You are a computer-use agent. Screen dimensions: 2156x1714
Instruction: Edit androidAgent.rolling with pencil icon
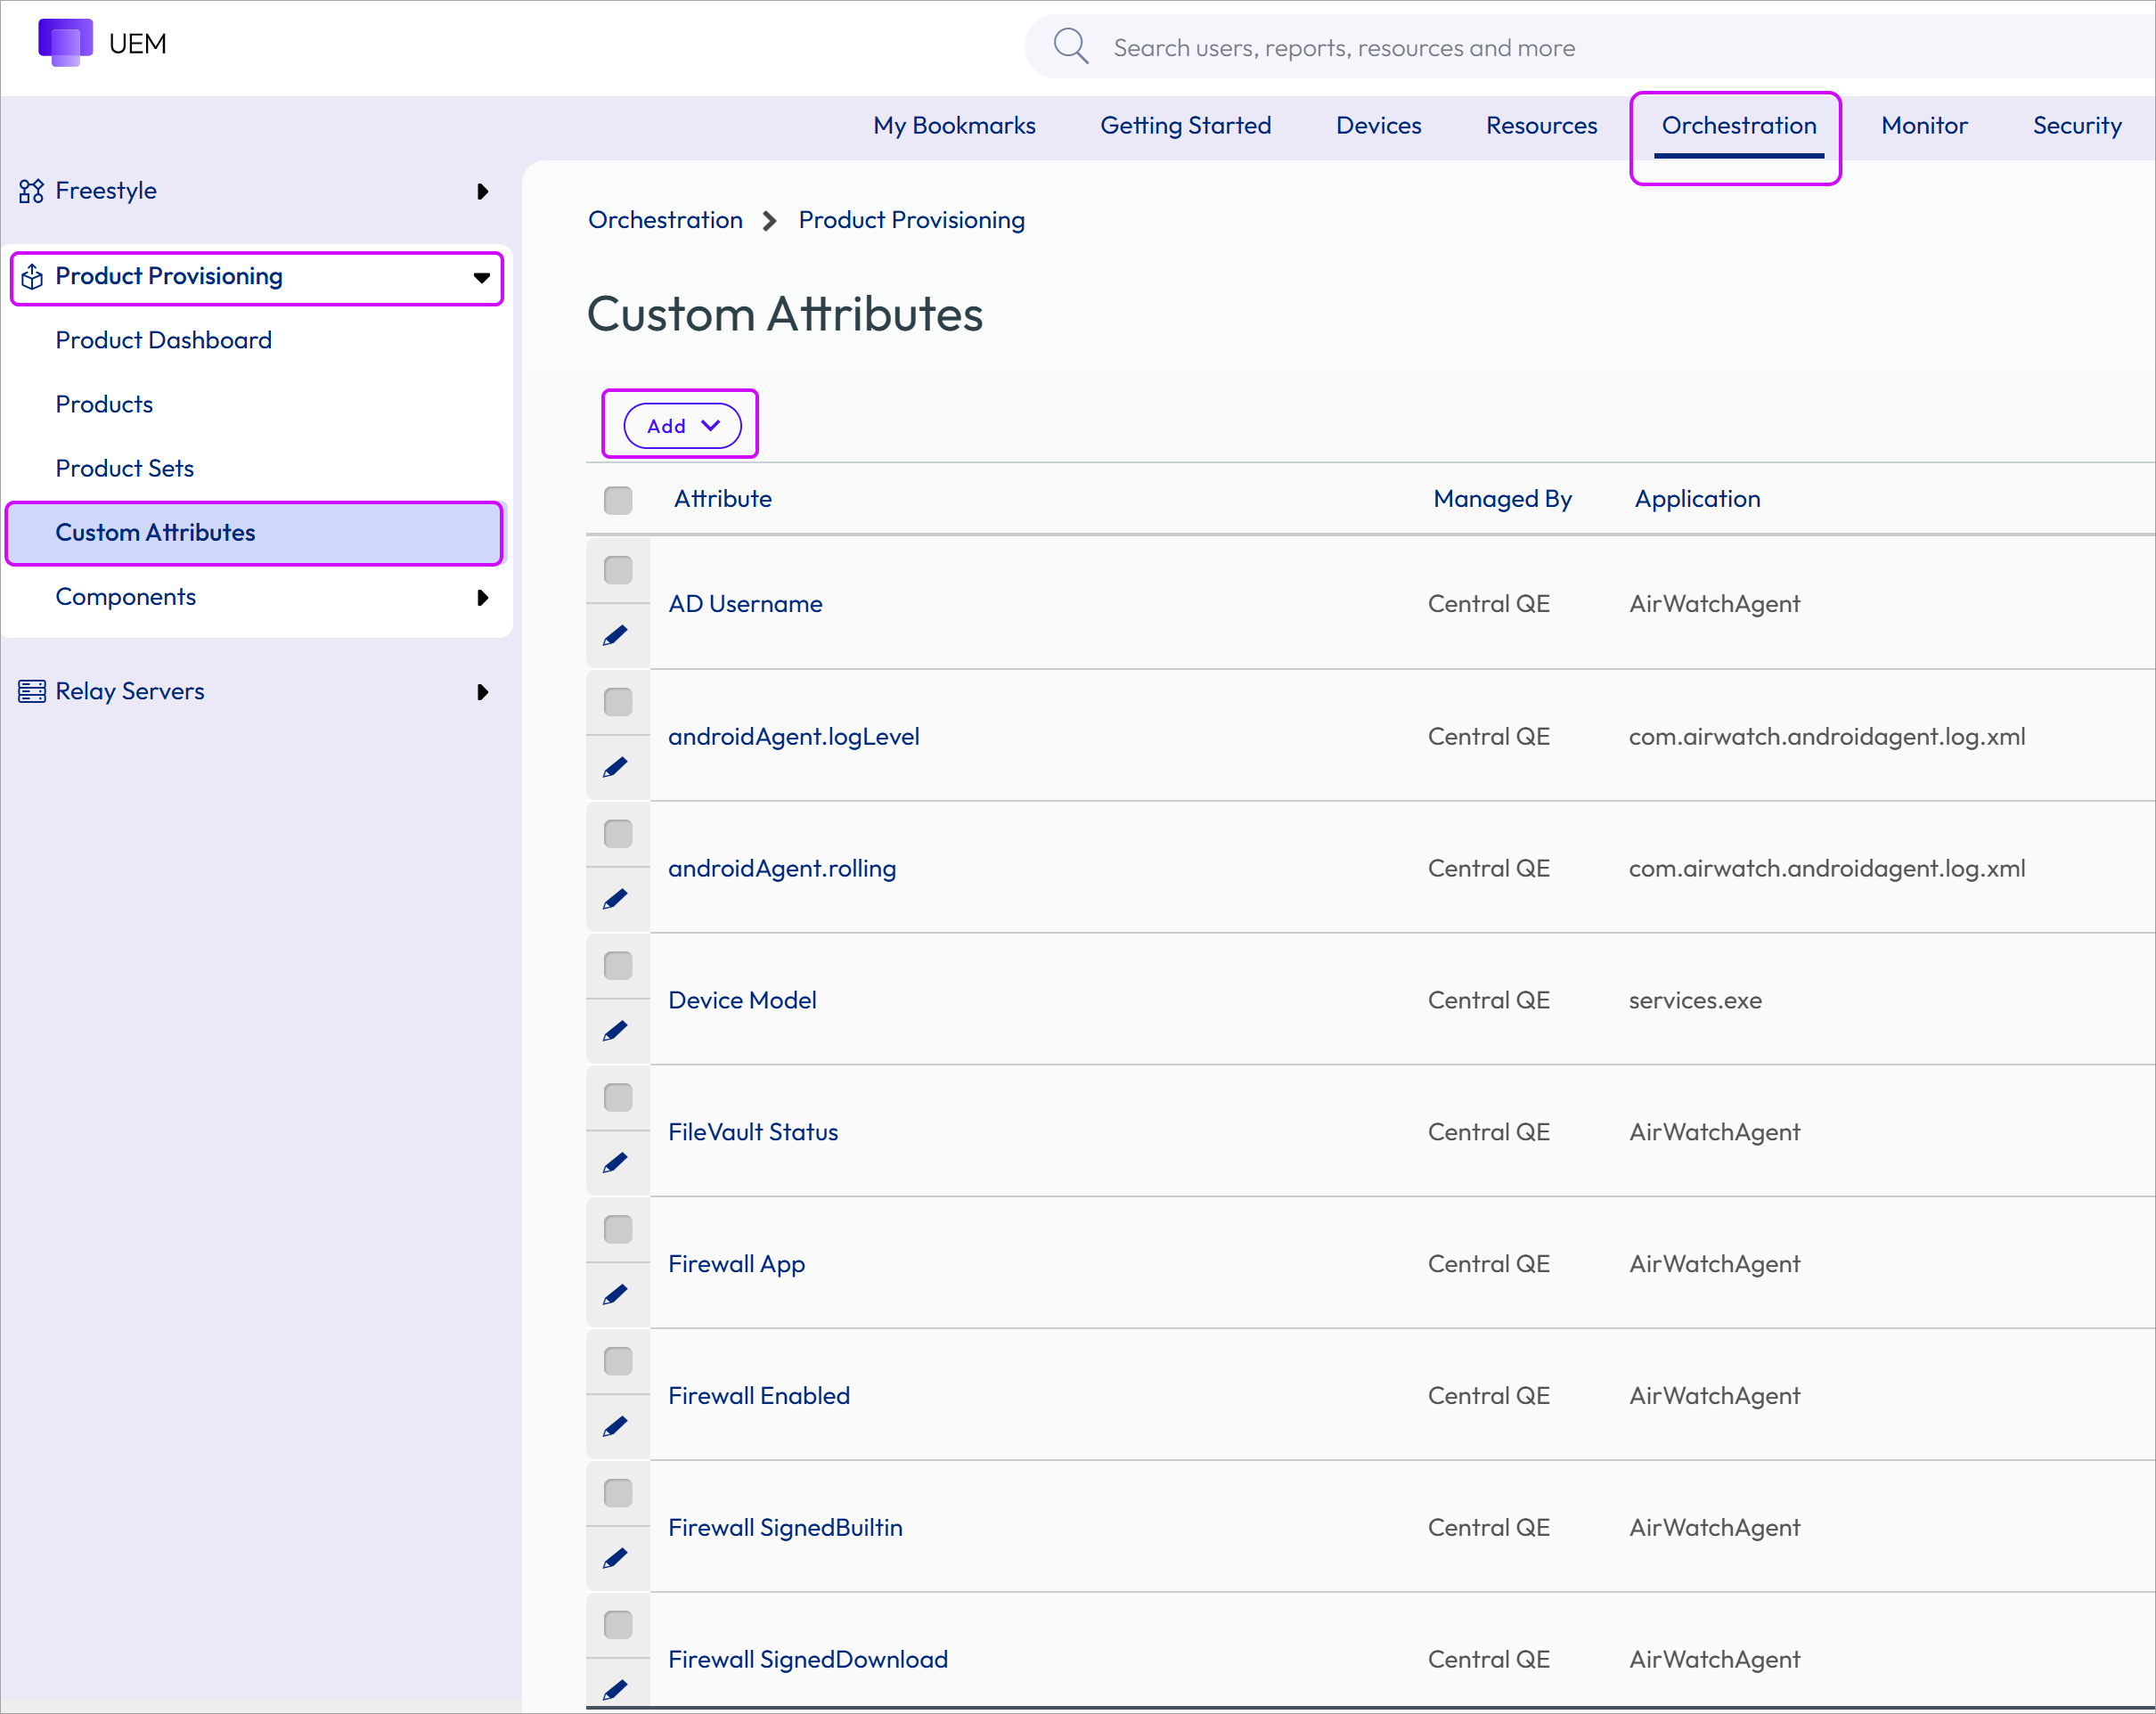[616, 899]
